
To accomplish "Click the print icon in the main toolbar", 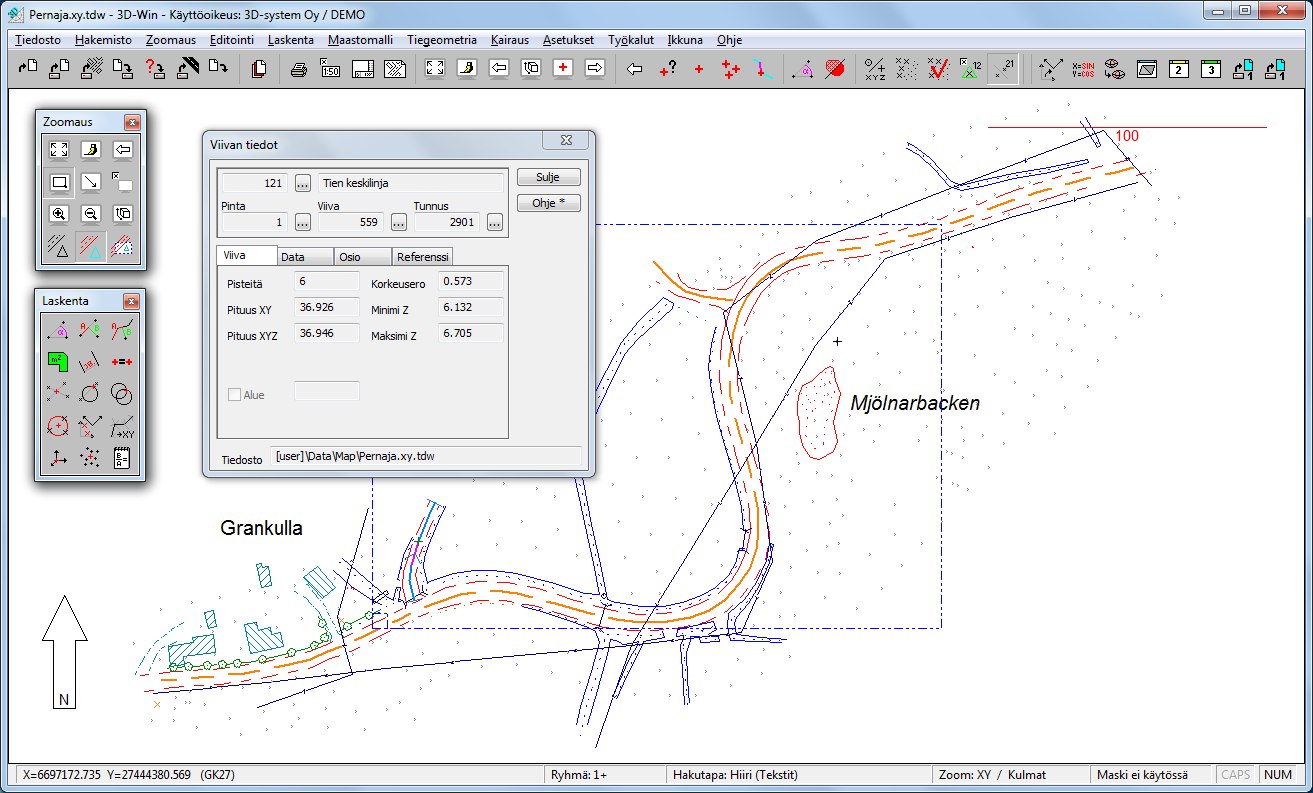I will coord(298,69).
